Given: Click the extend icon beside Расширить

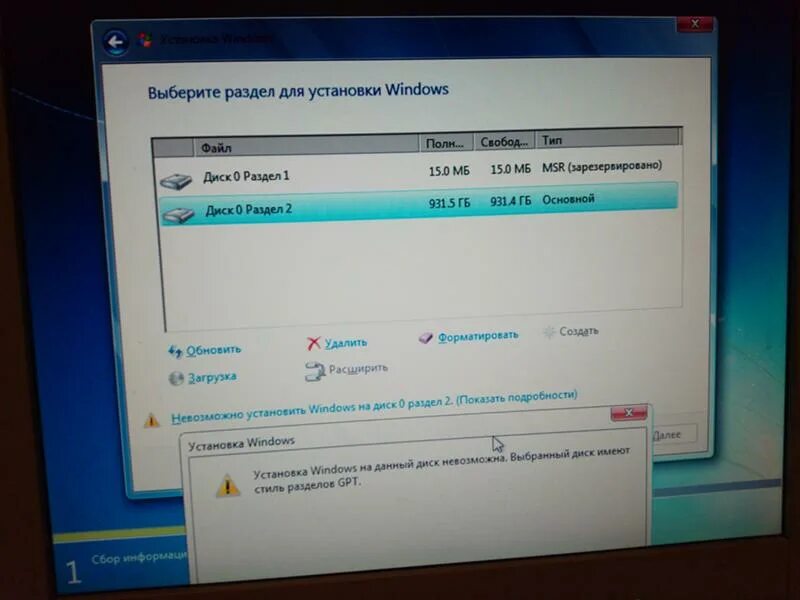Looking at the screenshot, I should [314, 371].
